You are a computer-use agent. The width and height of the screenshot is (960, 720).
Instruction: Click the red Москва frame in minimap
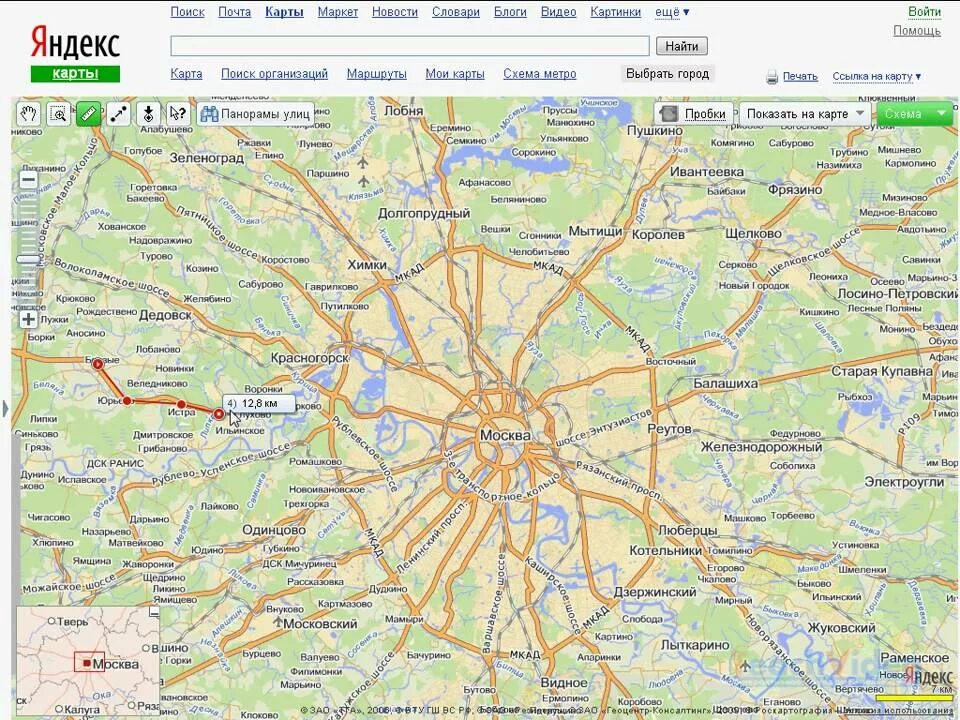pos(89,662)
